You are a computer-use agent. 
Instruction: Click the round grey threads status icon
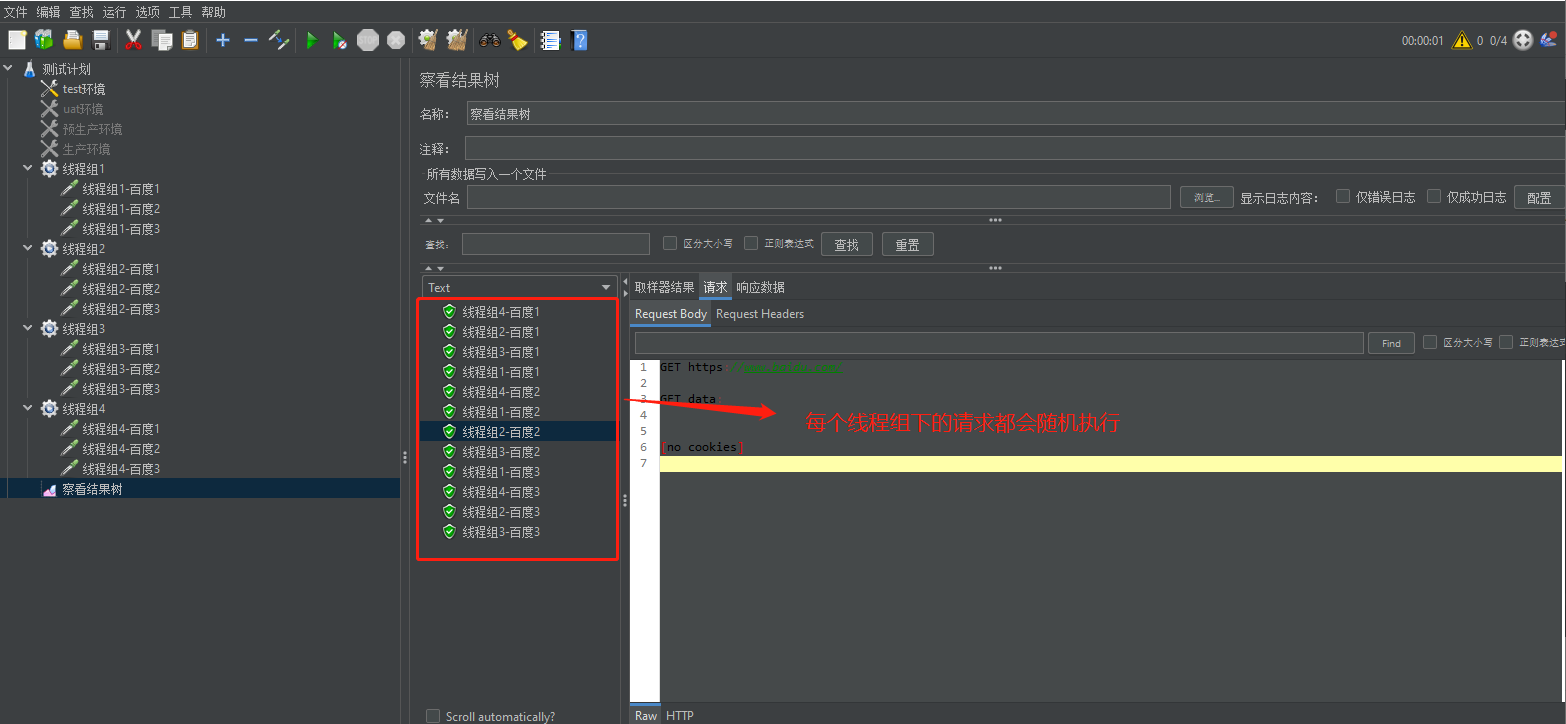tap(1523, 40)
